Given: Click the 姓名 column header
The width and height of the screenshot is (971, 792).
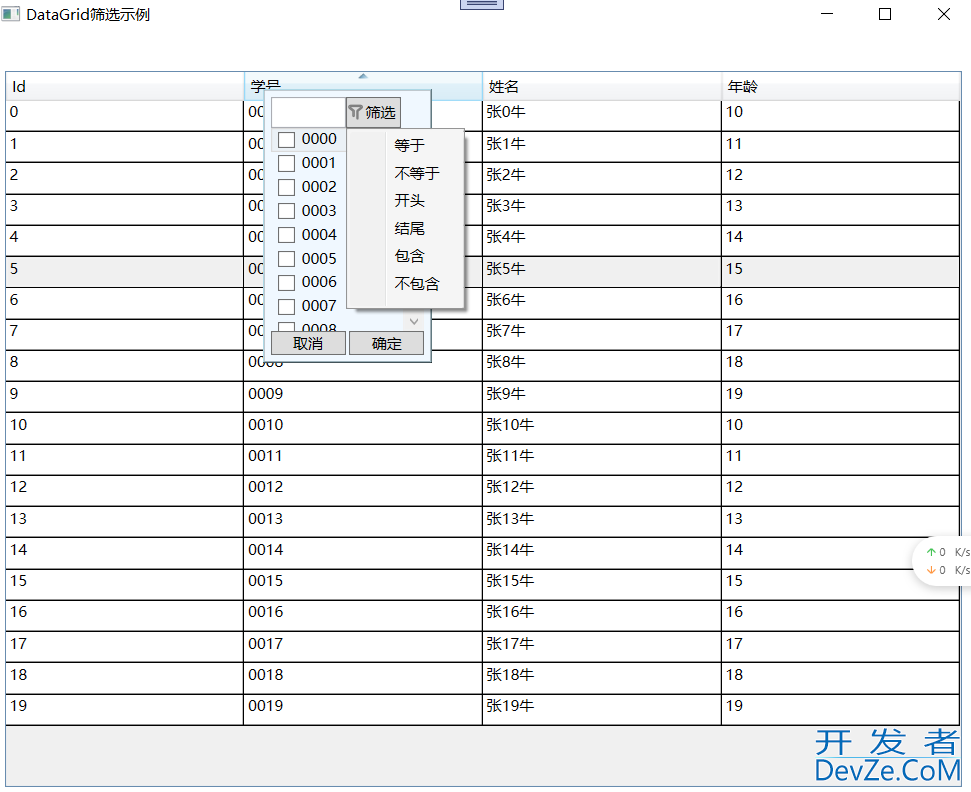Looking at the screenshot, I should (602, 87).
